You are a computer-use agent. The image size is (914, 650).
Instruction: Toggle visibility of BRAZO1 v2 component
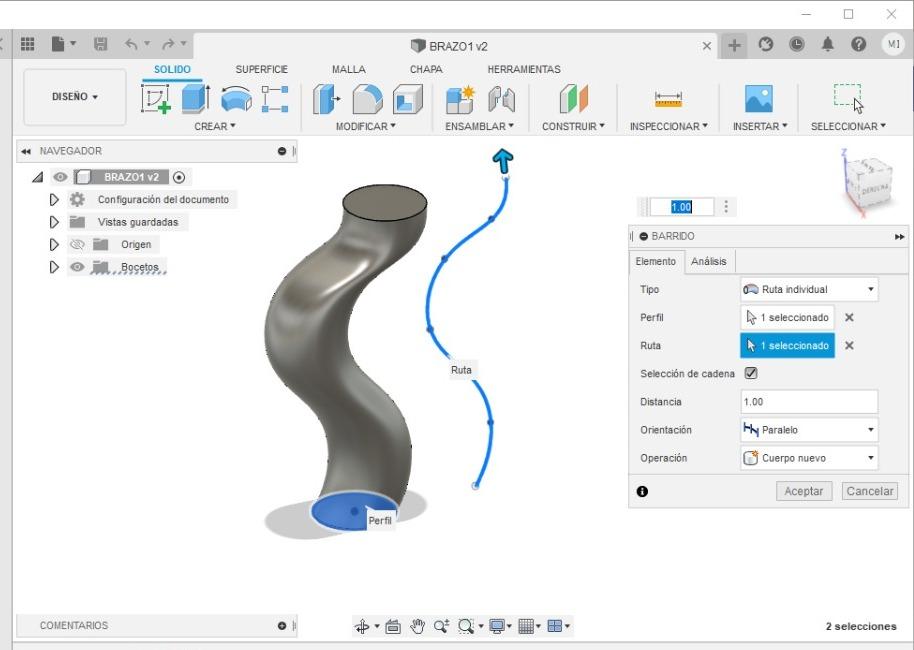[x=60, y=177]
